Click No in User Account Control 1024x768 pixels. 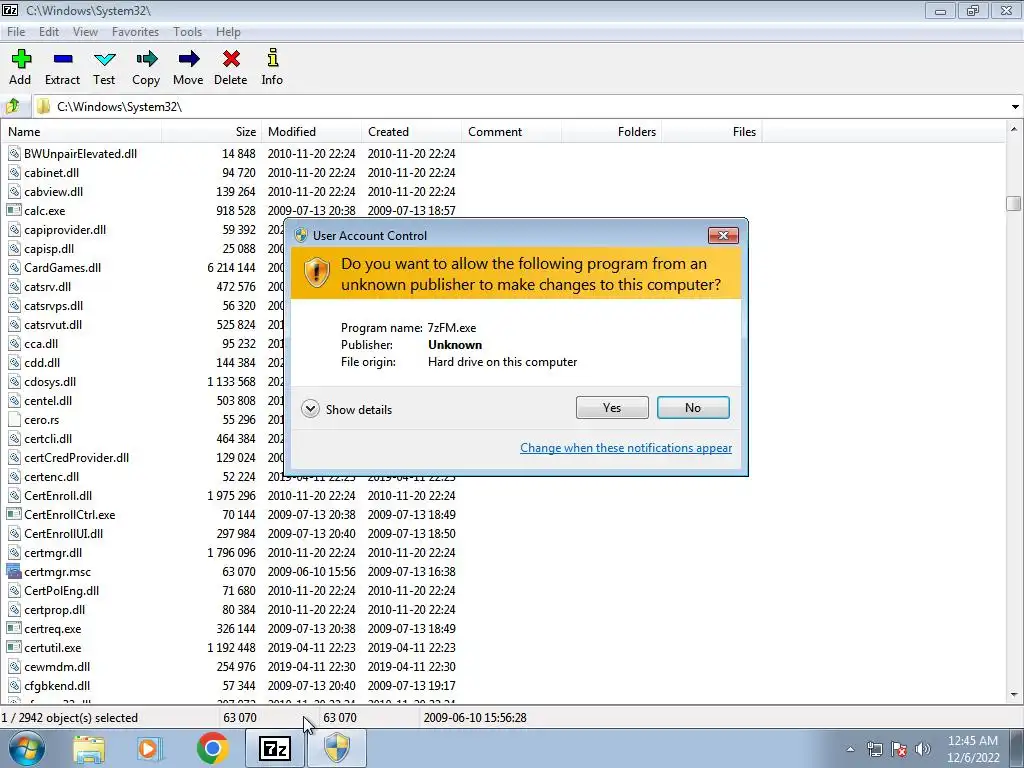click(693, 408)
